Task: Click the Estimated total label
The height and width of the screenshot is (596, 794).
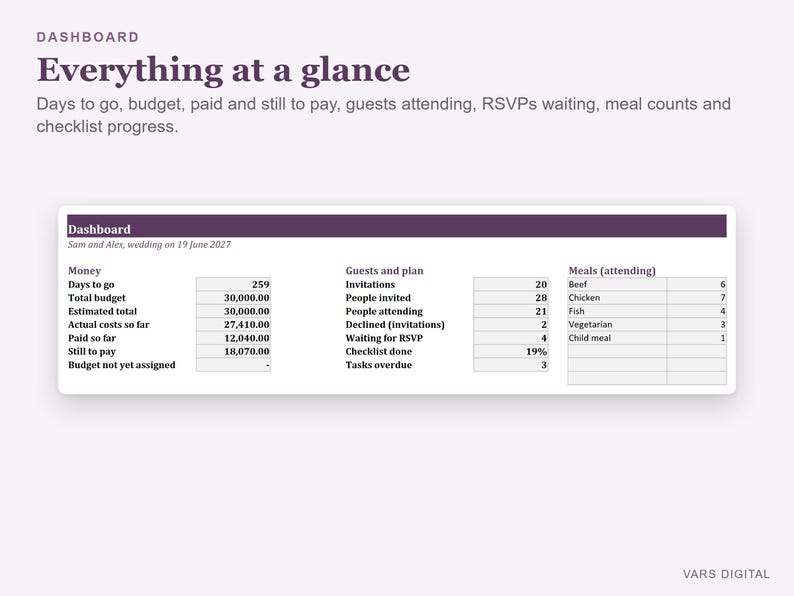Action: [x=102, y=311]
